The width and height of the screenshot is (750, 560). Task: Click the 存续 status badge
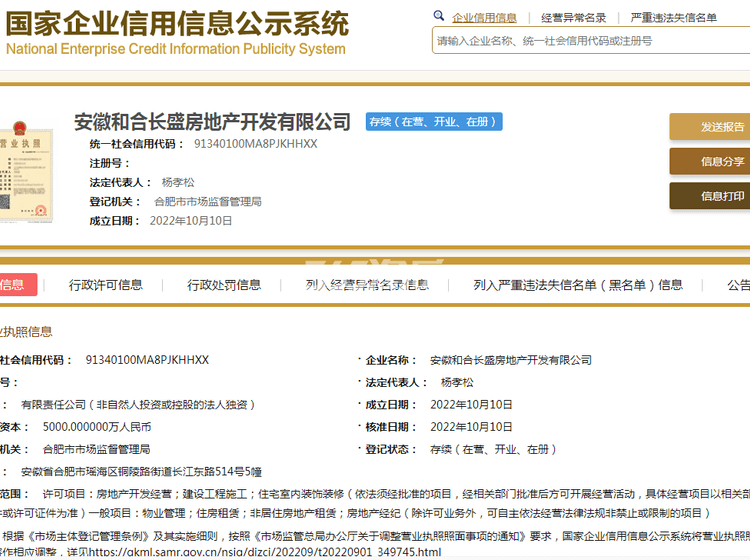pos(434,122)
